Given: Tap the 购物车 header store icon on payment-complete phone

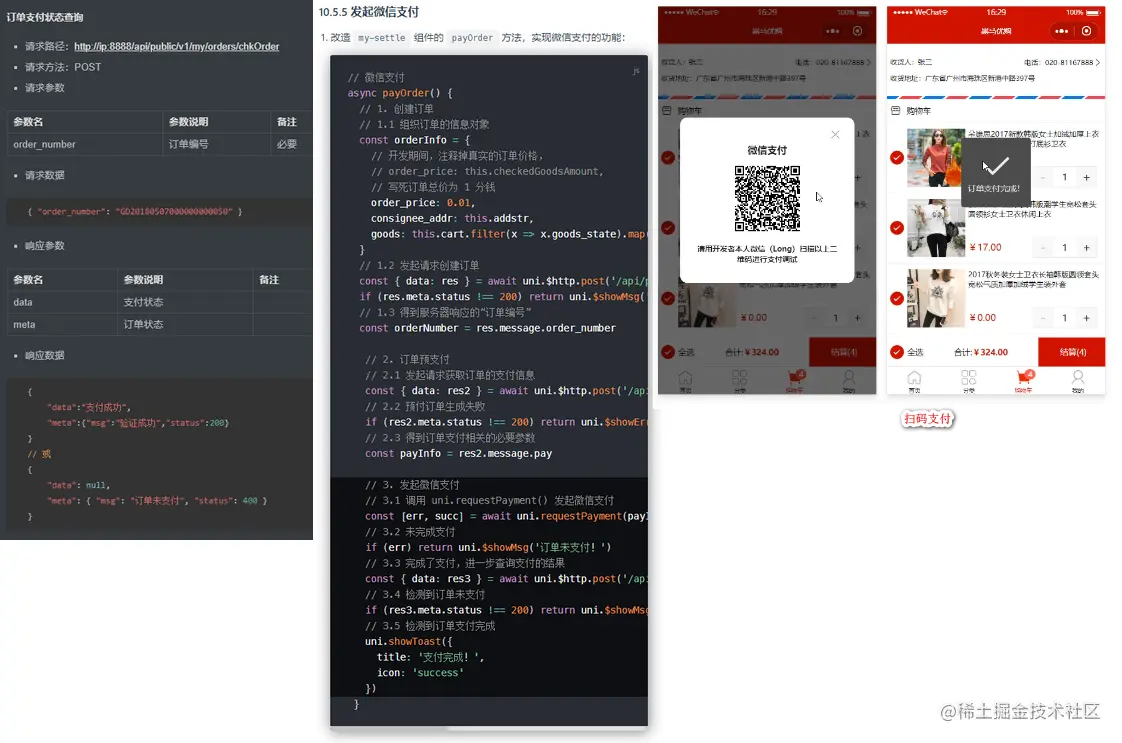Looking at the screenshot, I should tap(895, 111).
